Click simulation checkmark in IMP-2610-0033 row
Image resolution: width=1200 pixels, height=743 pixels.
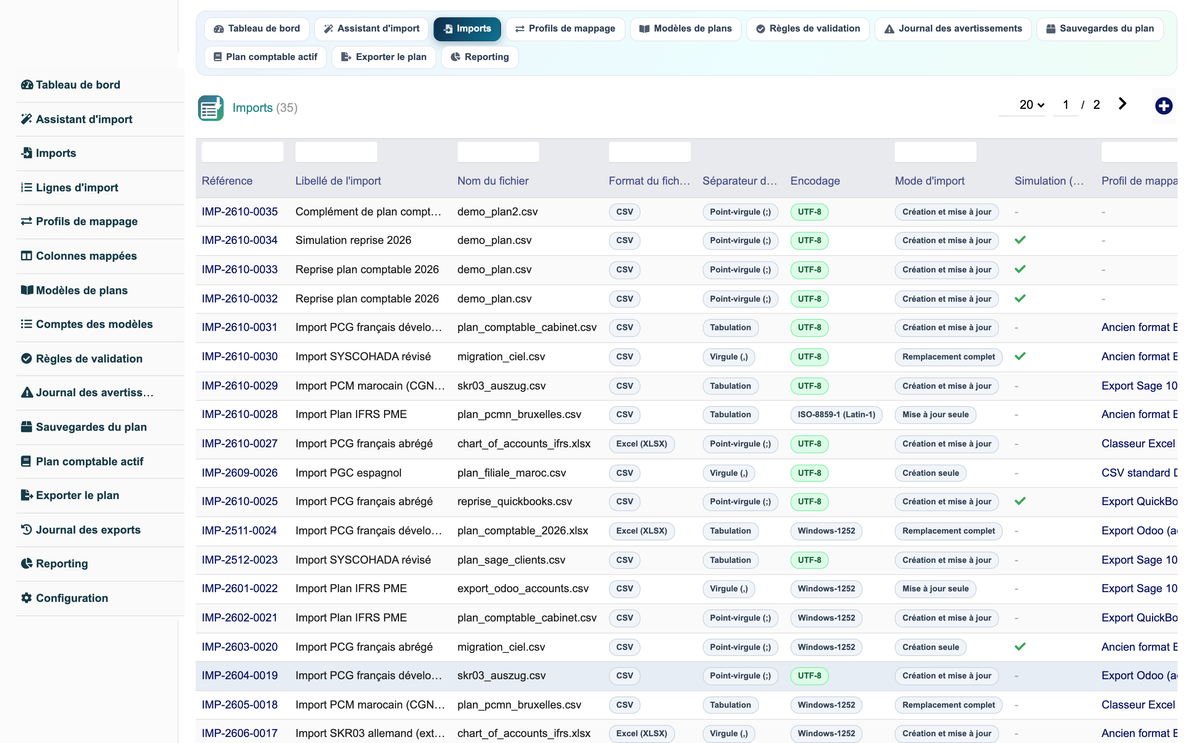point(1020,270)
